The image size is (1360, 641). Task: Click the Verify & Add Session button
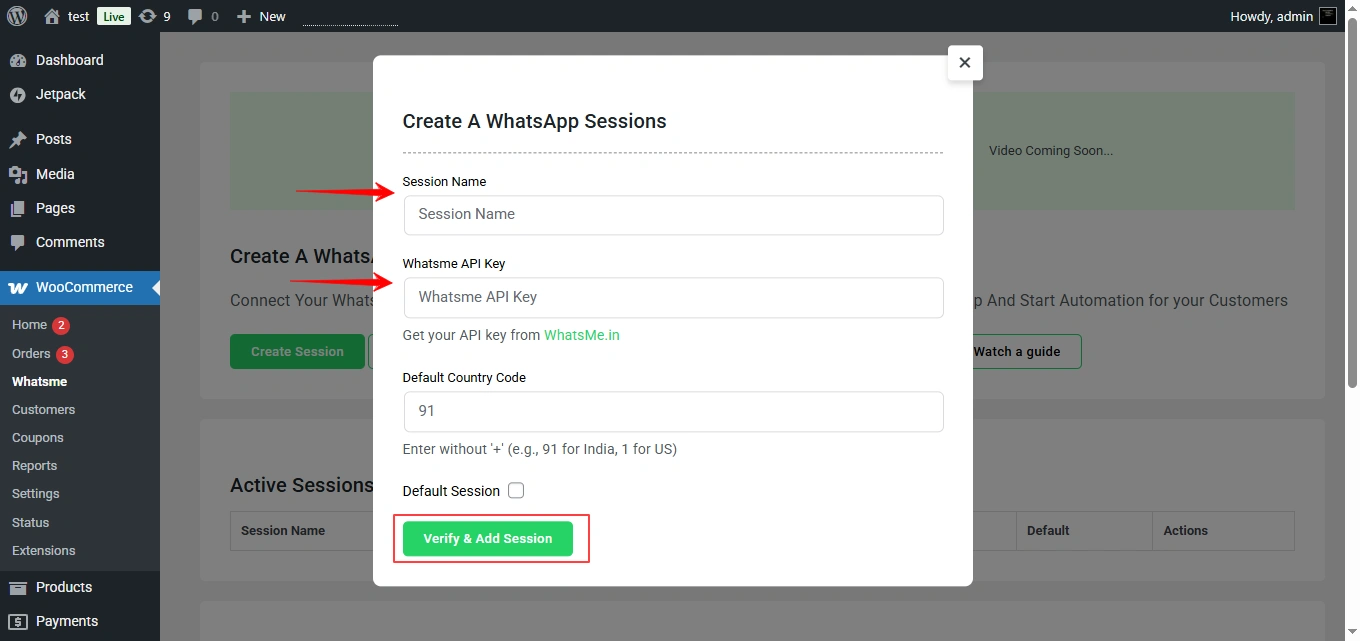point(488,539)
